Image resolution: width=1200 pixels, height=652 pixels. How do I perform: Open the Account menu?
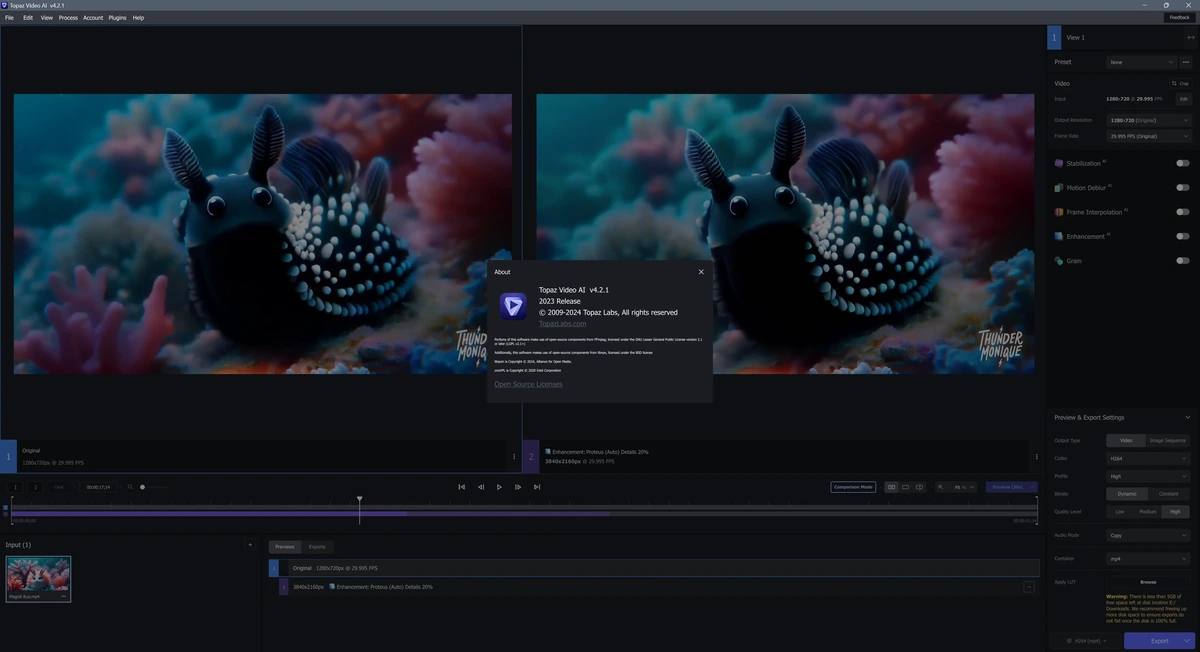tap(93, 18)
